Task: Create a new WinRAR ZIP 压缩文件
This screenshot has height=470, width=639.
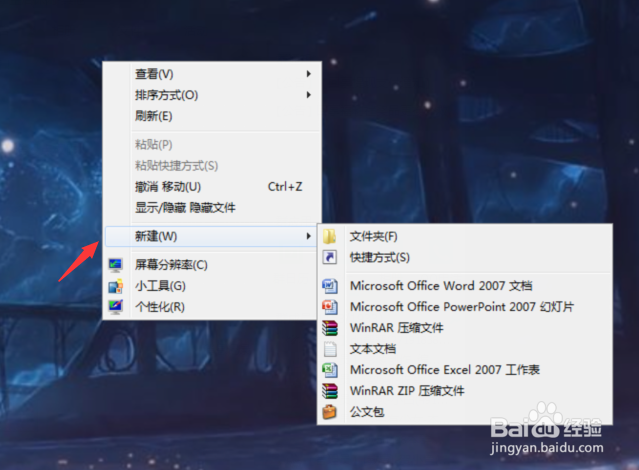Action: coord(465,391)
